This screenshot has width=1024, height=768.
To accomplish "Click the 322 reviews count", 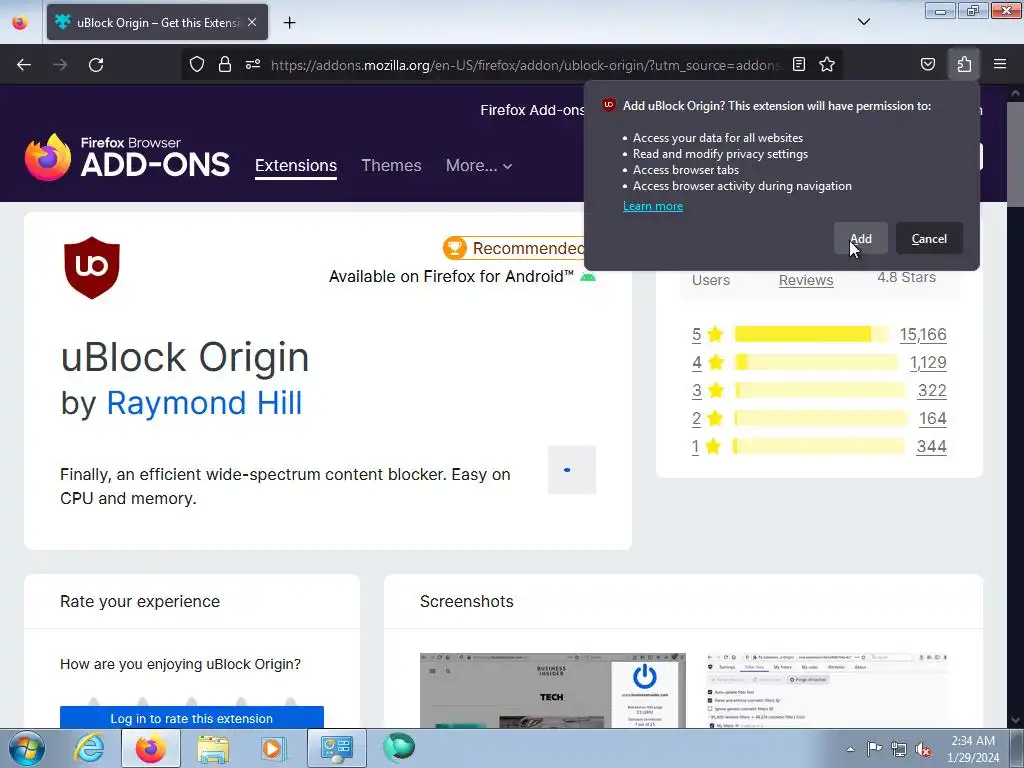I will (x=932, y=391).
